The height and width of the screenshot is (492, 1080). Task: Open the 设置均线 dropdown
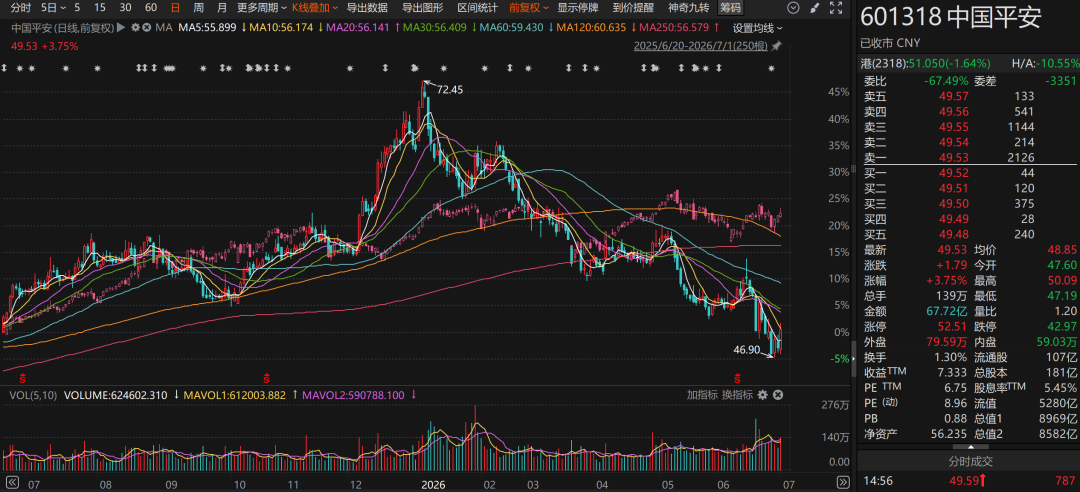coord(758,28)
